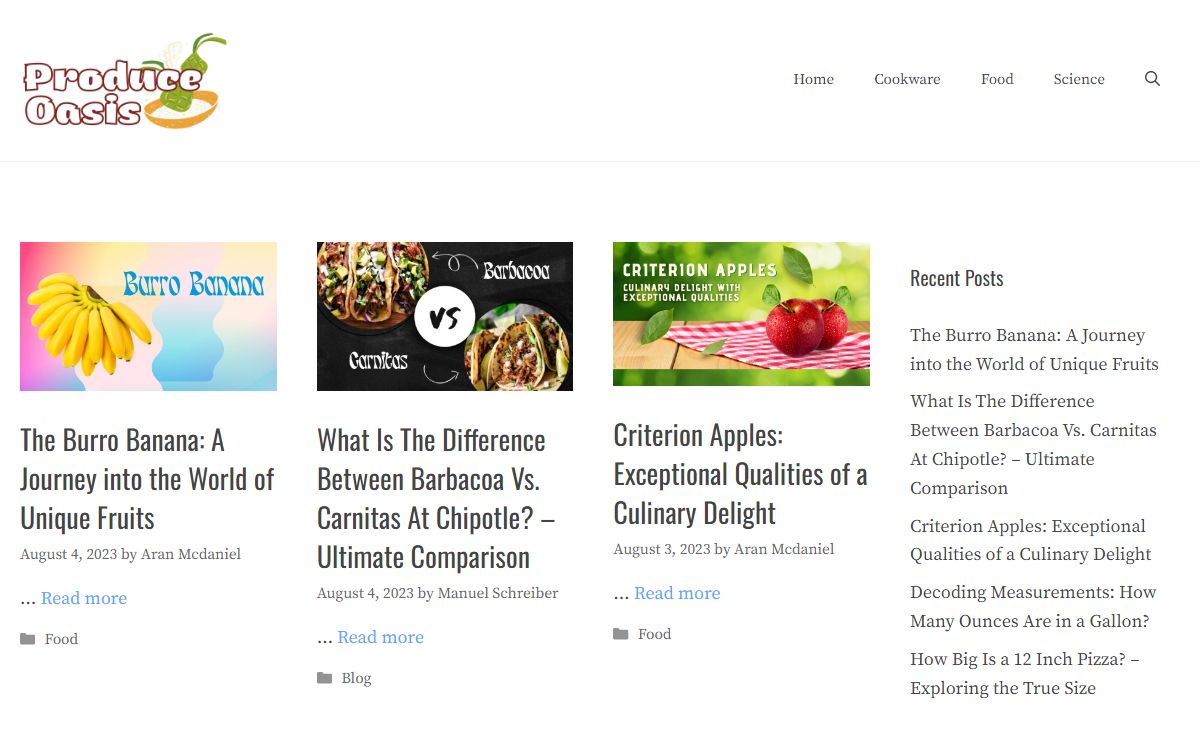The width and height of the screenshot is (1200, 740).
Task: Click Read more under Criterion Apples post
Action: [677, 593]
